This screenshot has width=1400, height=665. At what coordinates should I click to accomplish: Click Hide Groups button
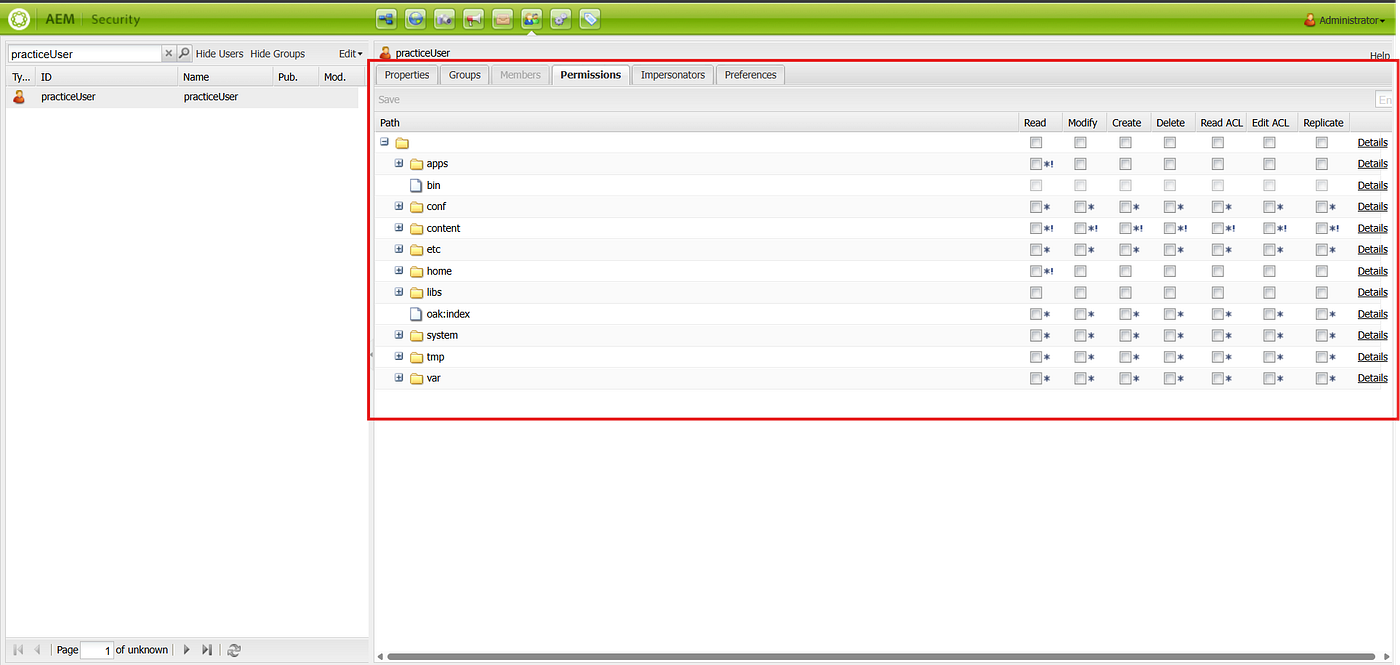click(278, 54)
